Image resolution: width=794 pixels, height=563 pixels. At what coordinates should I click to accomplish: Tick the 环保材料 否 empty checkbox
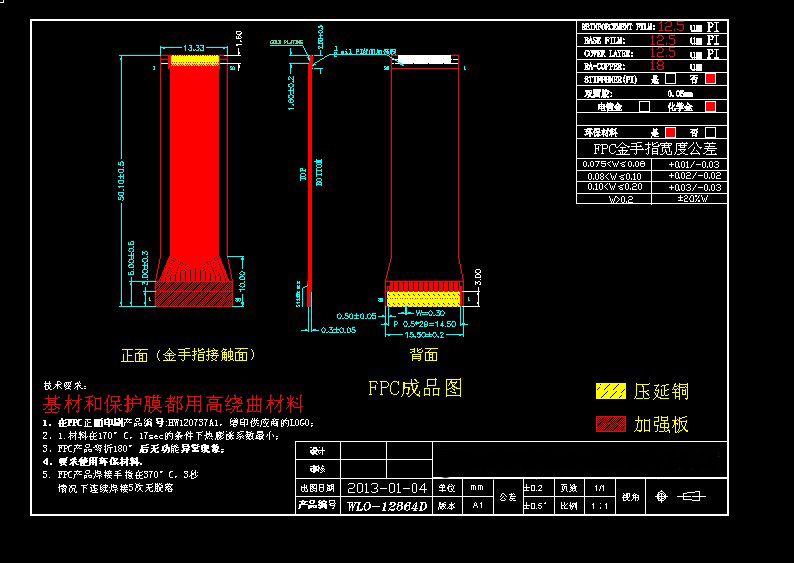coord(710,133)
